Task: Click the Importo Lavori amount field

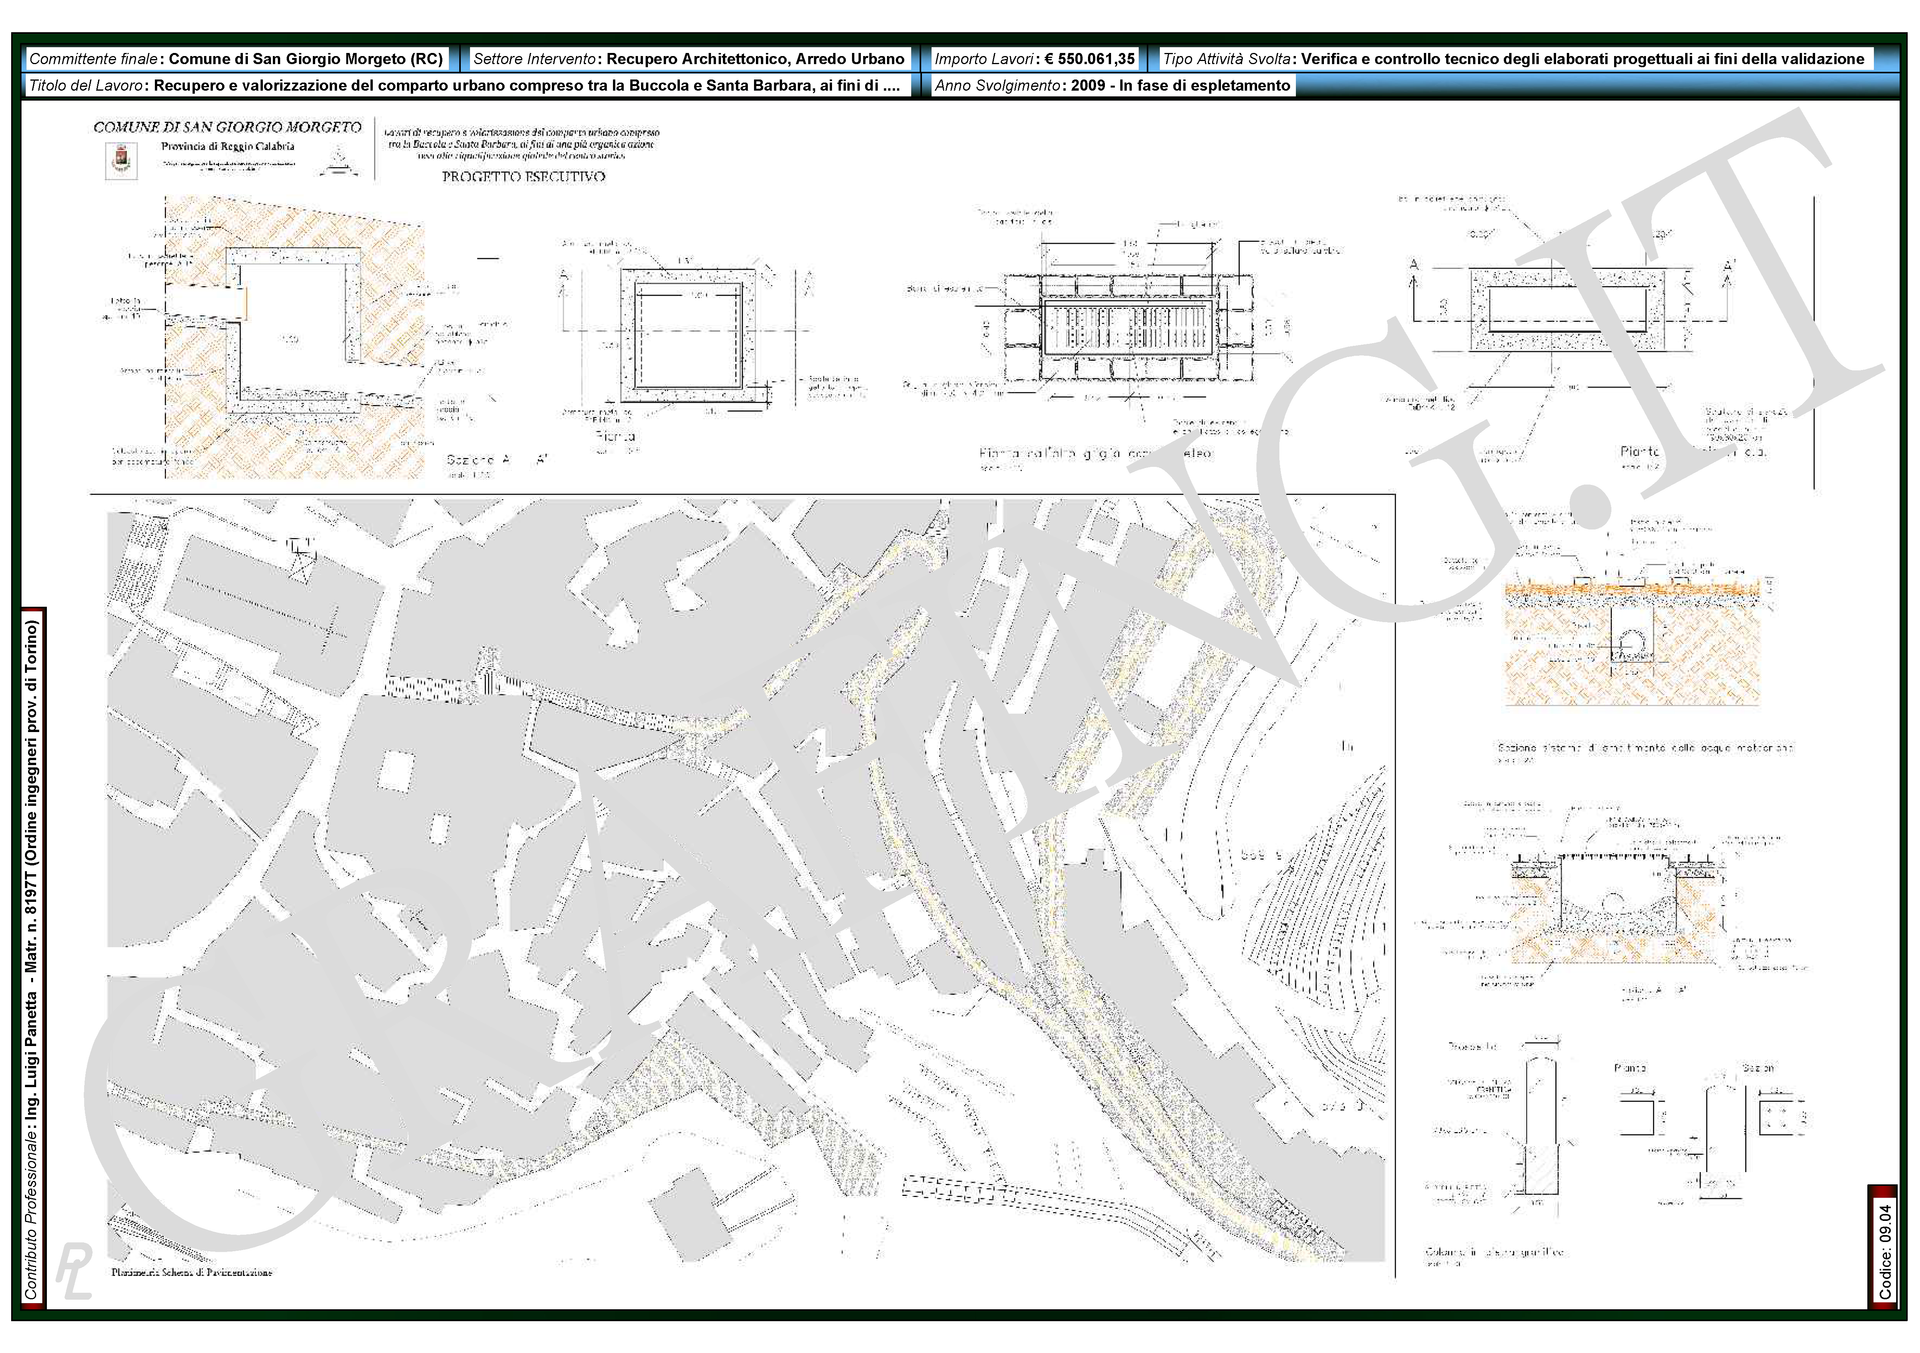Action: 1034,59
